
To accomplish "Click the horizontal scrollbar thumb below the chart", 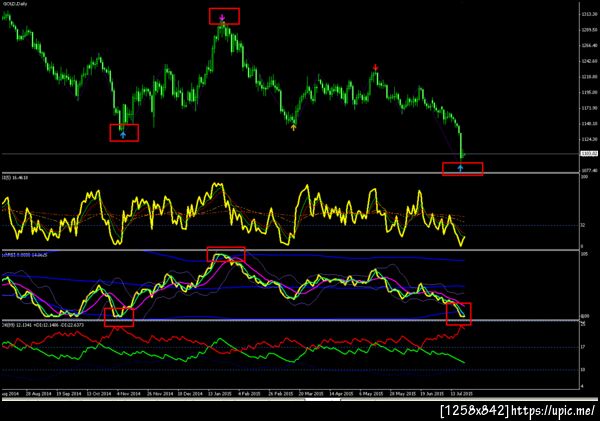I will 322,400.
